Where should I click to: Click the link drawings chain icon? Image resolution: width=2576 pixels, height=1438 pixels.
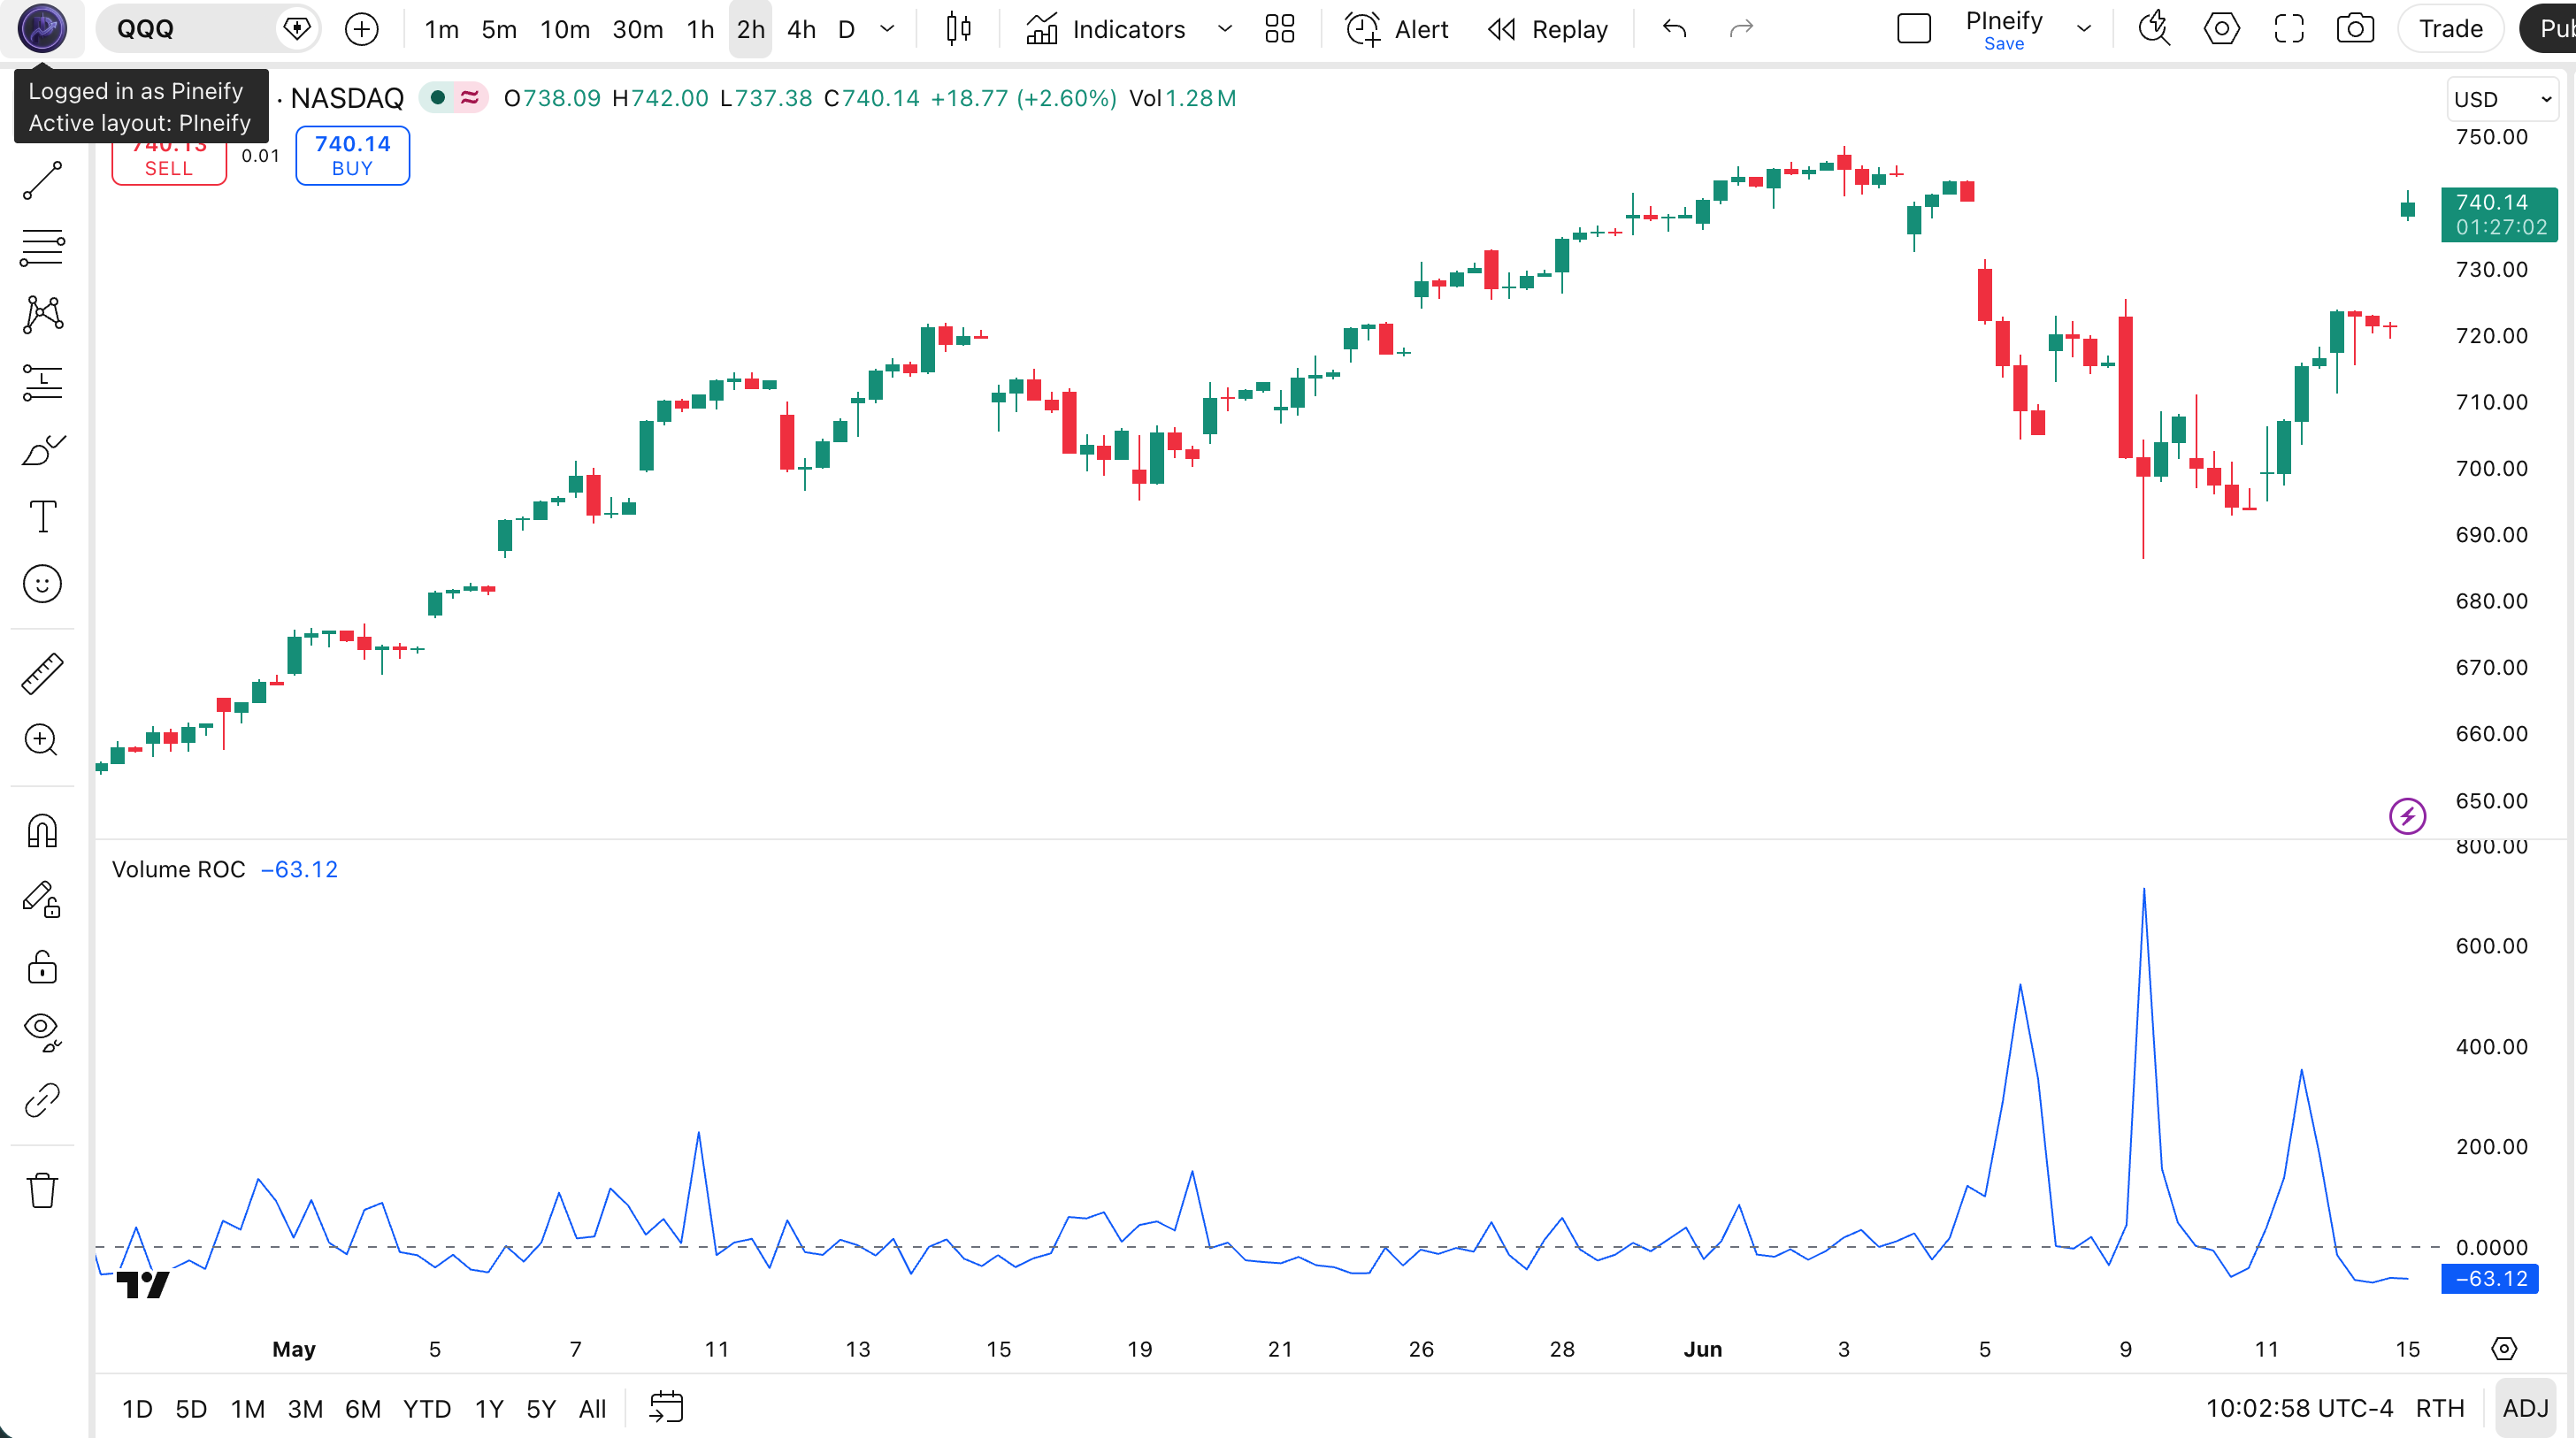coord(42,1100)
